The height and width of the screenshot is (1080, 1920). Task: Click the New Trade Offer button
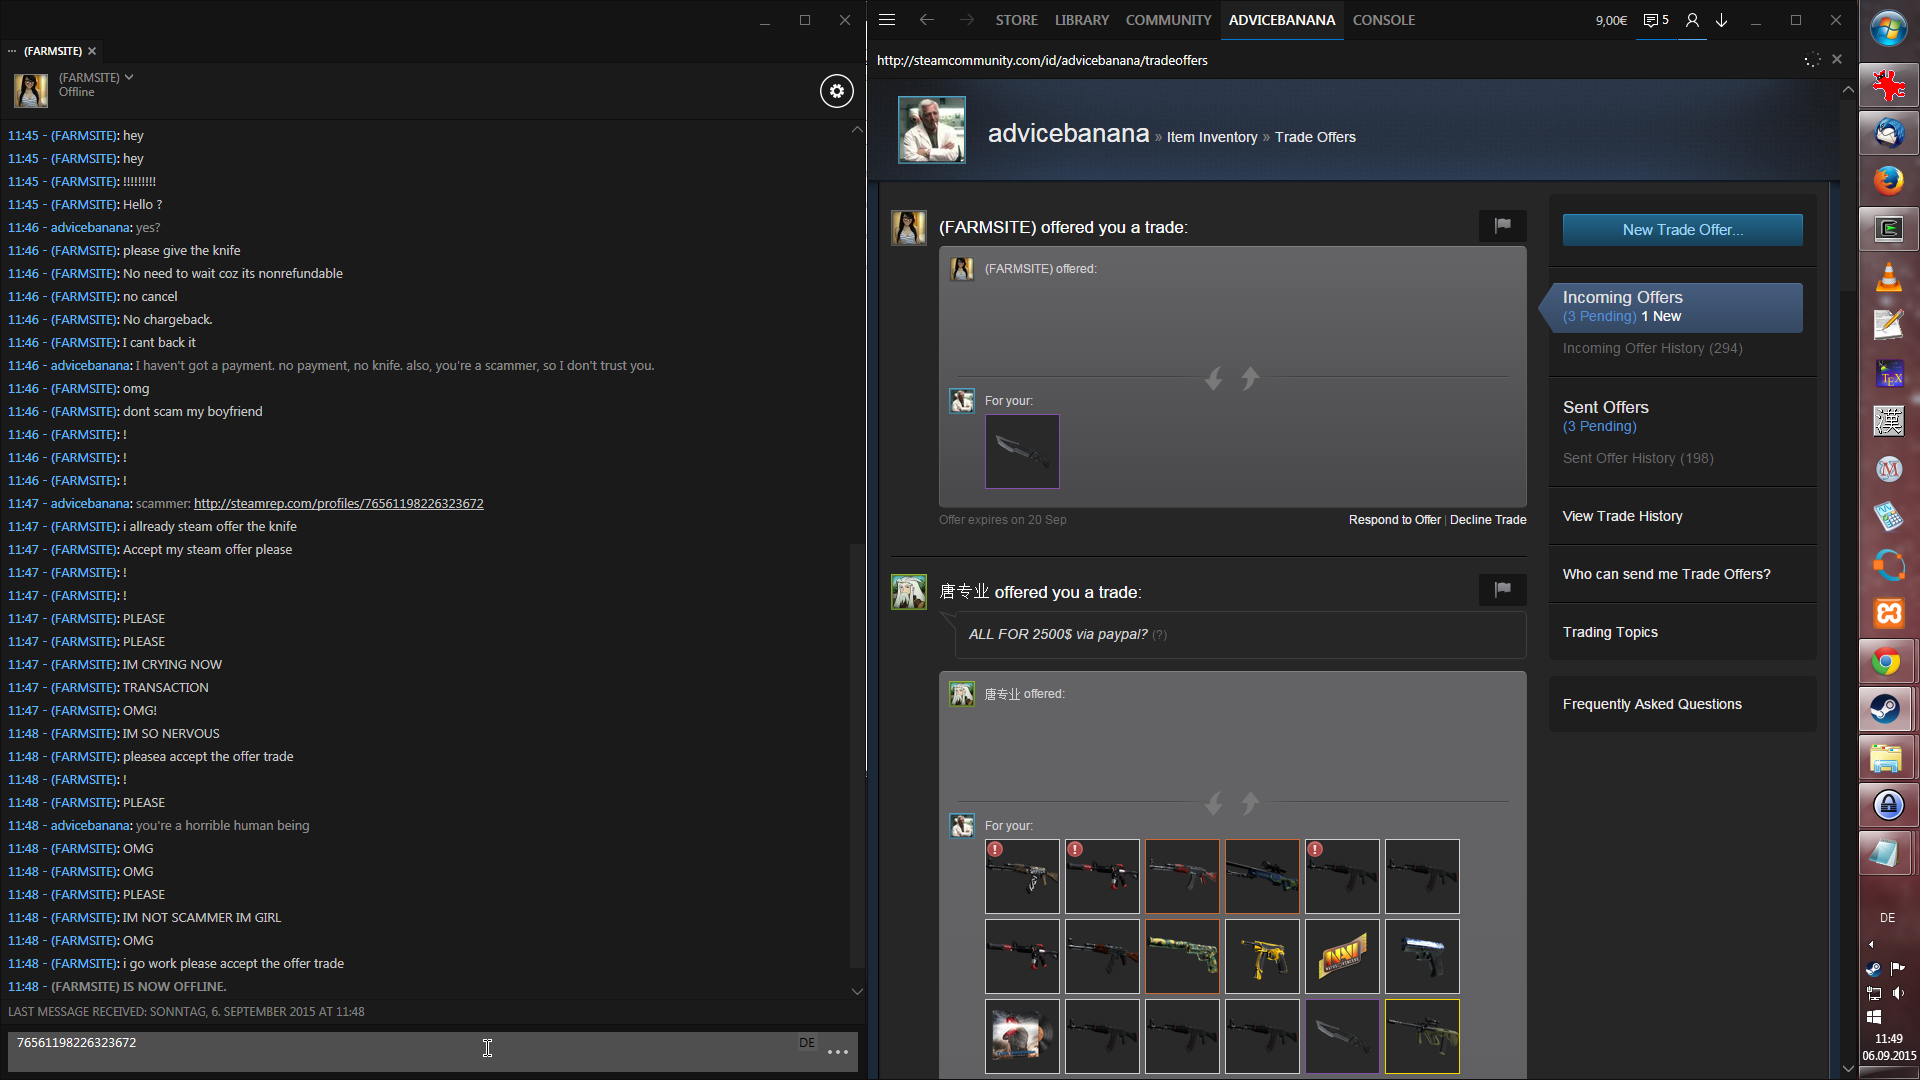[1682, 230]
